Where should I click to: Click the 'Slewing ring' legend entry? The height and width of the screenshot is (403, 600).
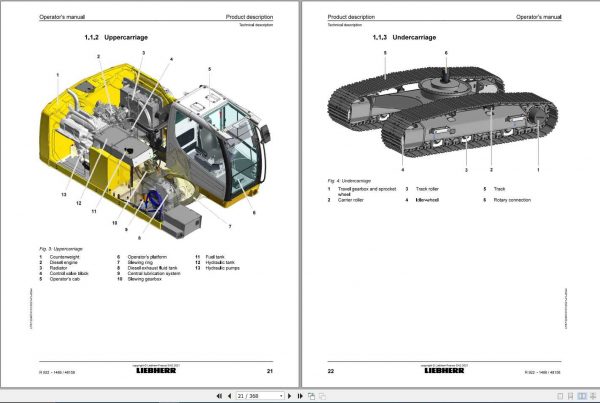(140, 263)
